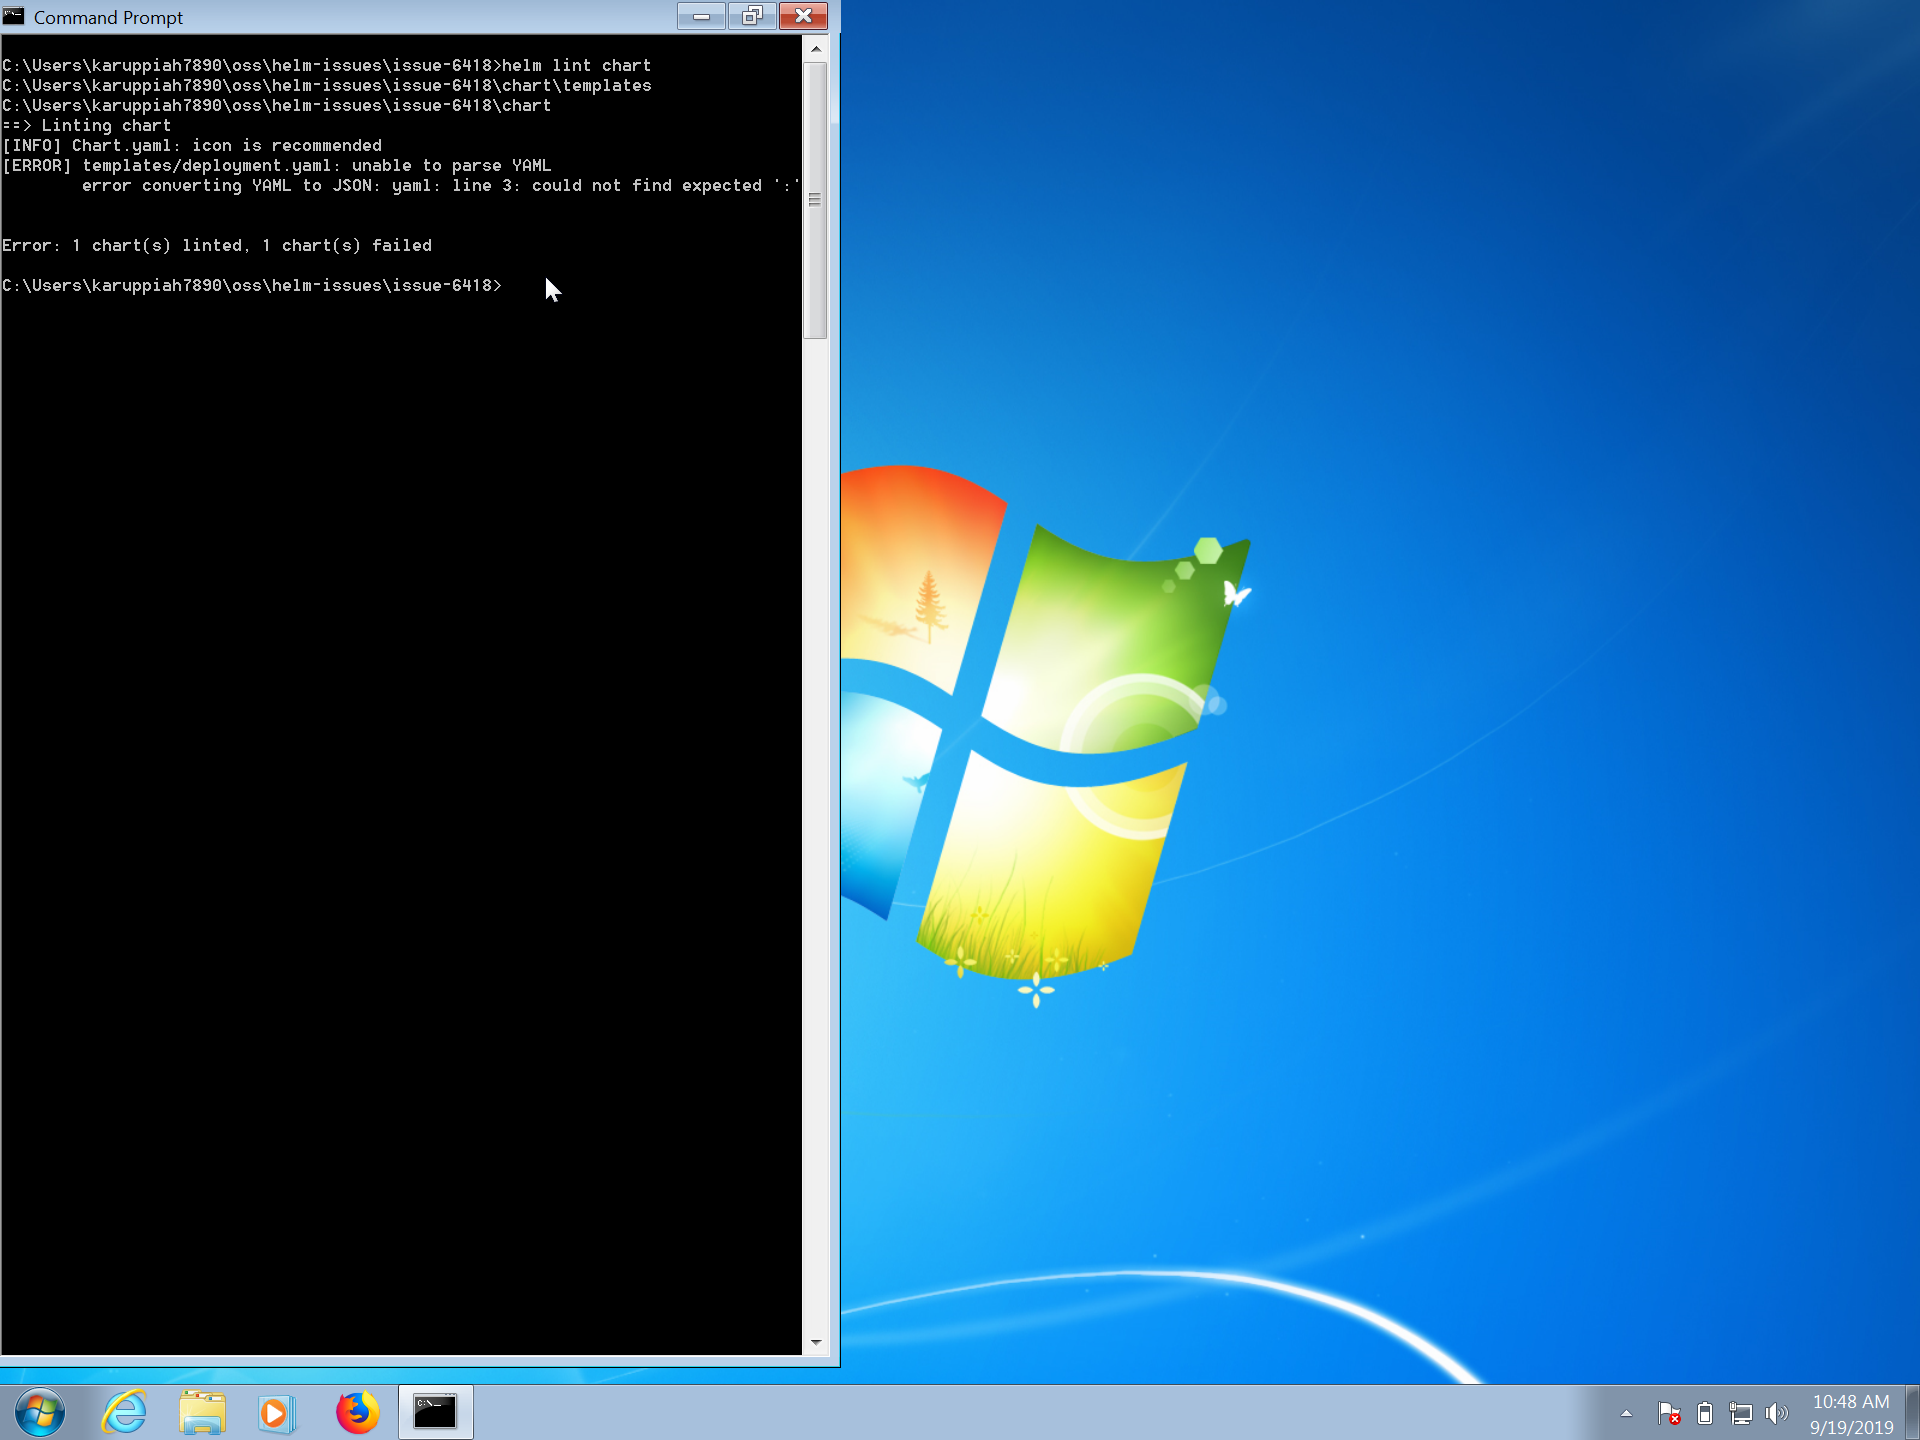Select the active Command Prompt taskbar icon
This screenshot has height=1440, width=1920.
point(436,1412)
